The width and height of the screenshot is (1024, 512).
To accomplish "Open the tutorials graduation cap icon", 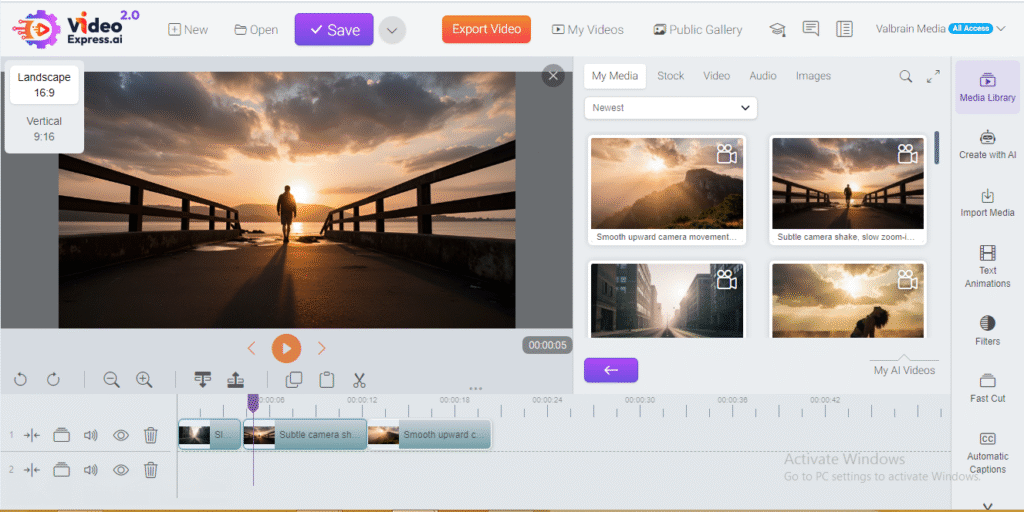I will [x=777, y=29].
